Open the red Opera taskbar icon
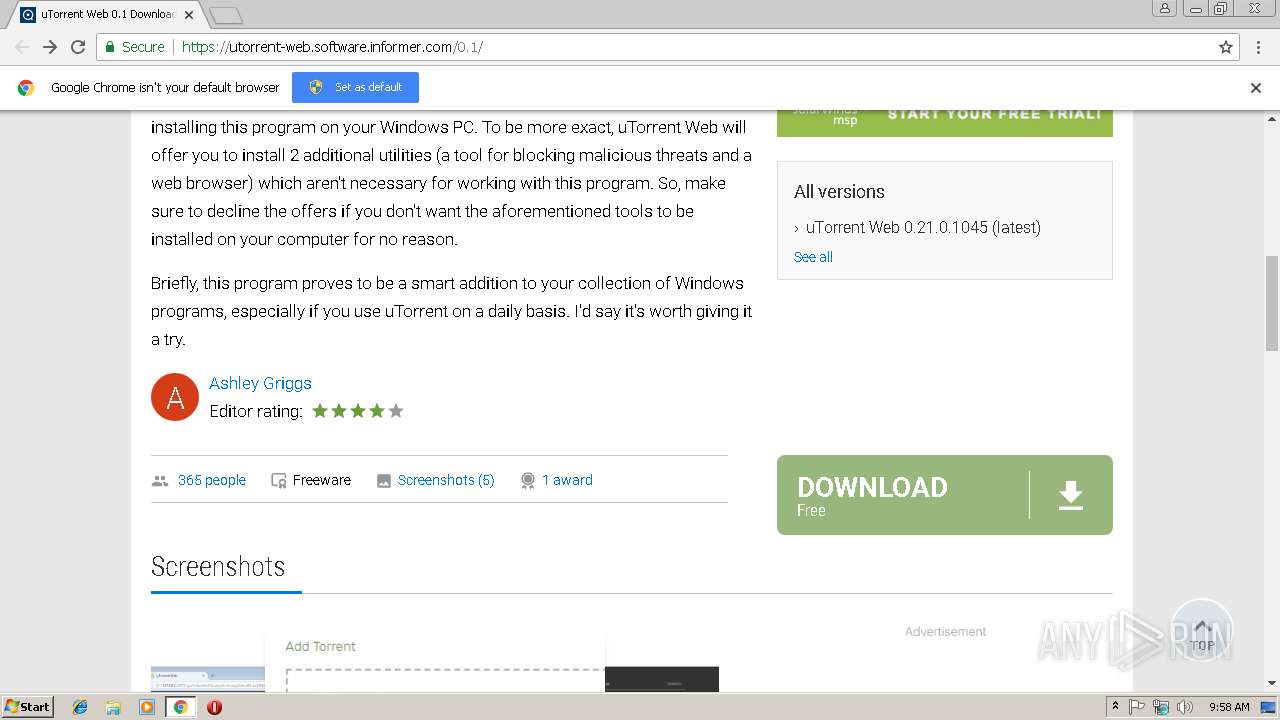 [214, 707]
